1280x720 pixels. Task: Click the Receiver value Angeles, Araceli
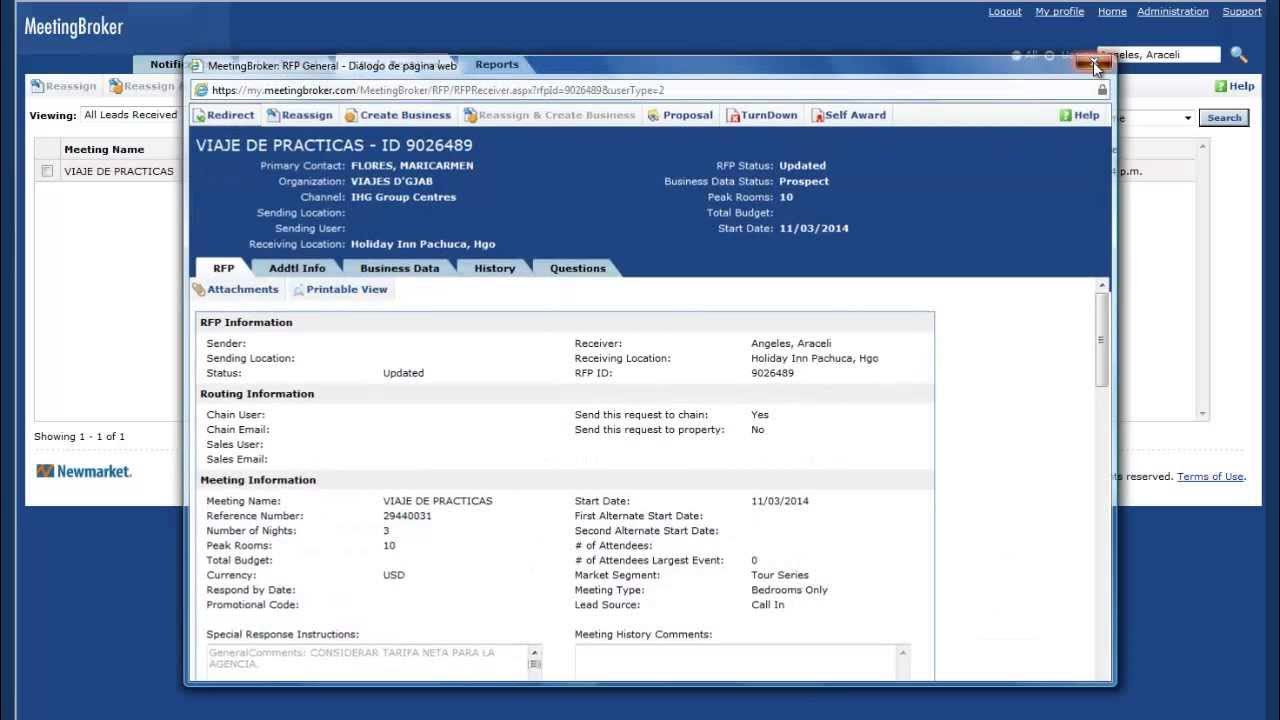[x=791, y=343]
